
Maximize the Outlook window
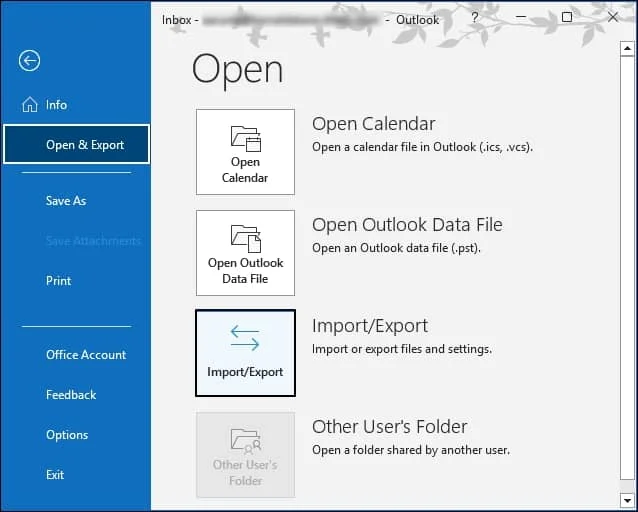(567, 17)
